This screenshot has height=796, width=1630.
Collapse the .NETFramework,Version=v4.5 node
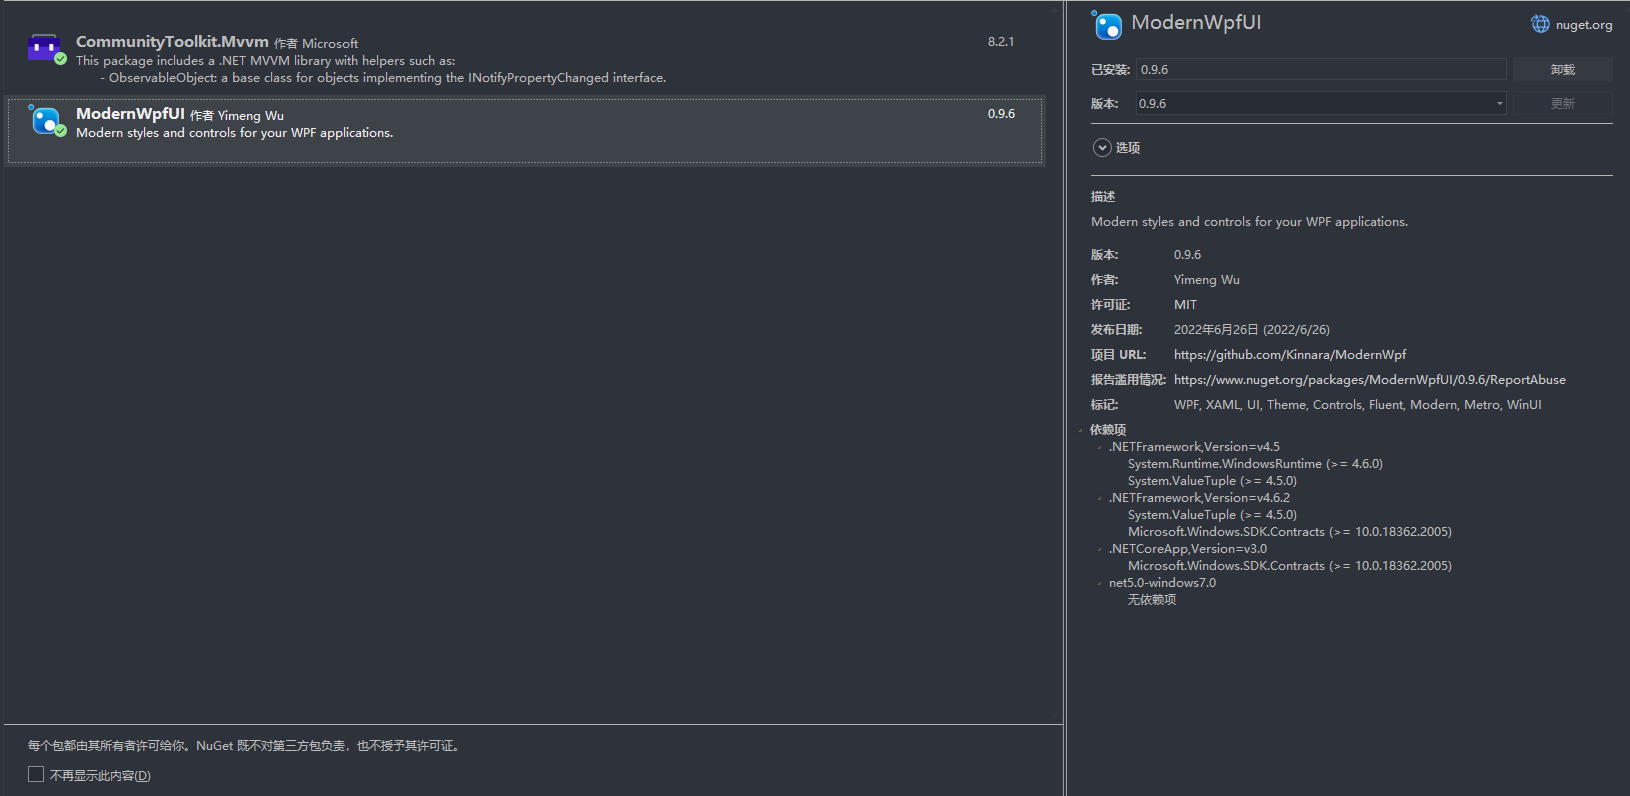point(1100,447)
